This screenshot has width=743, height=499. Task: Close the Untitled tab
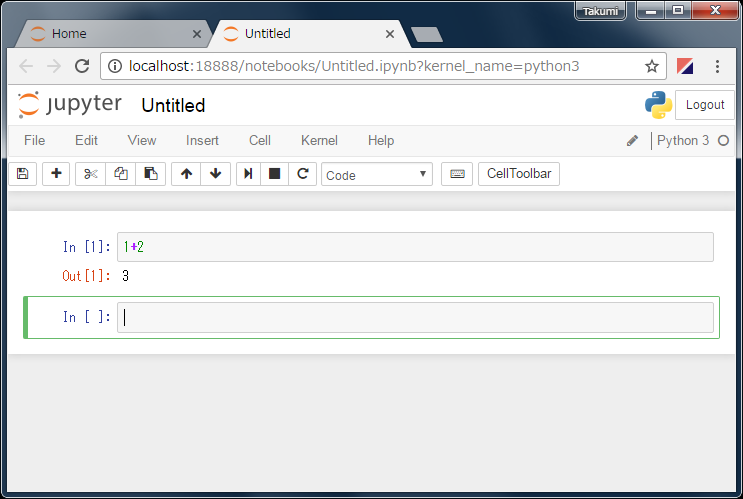pos(390,34)
